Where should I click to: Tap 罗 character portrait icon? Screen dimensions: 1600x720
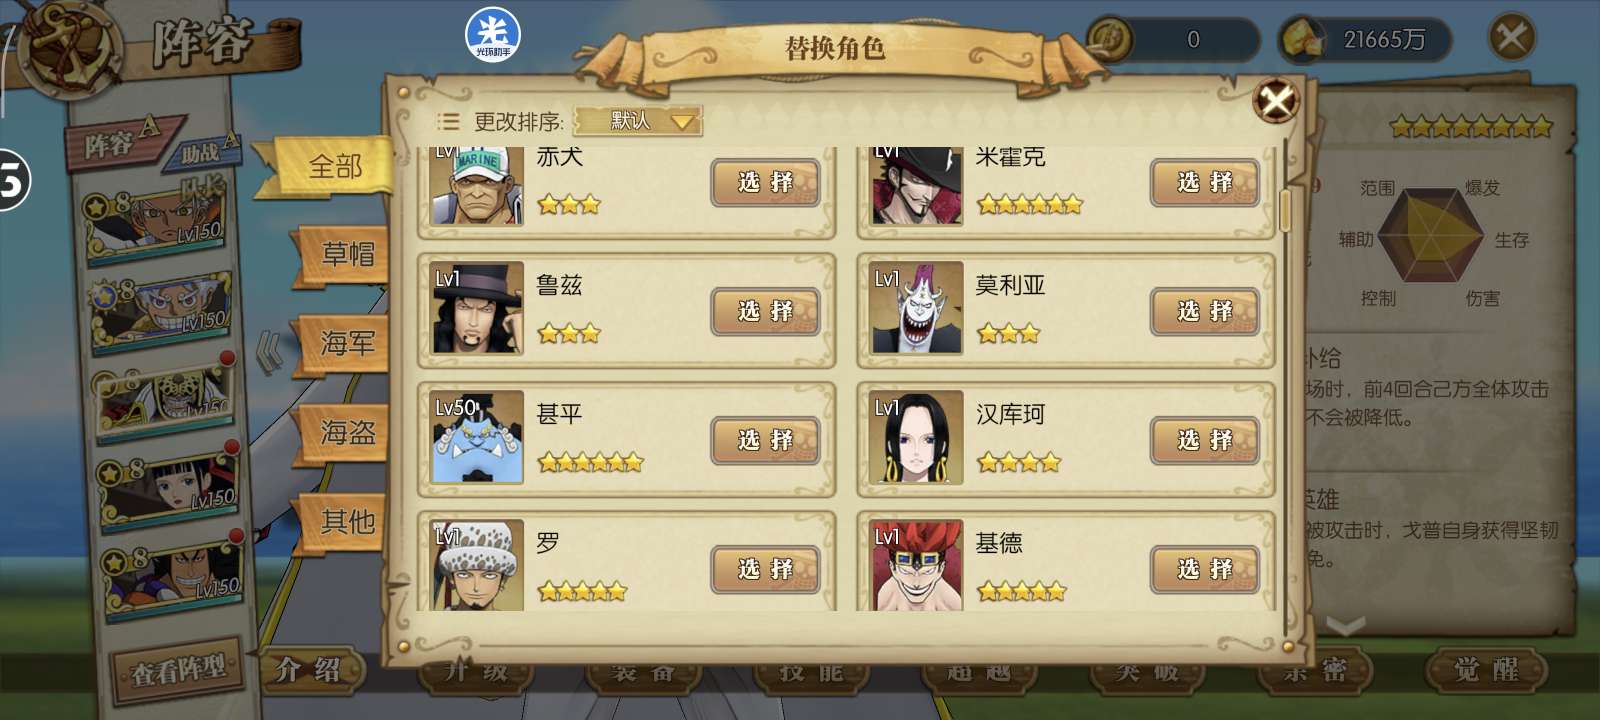point(477,565)
